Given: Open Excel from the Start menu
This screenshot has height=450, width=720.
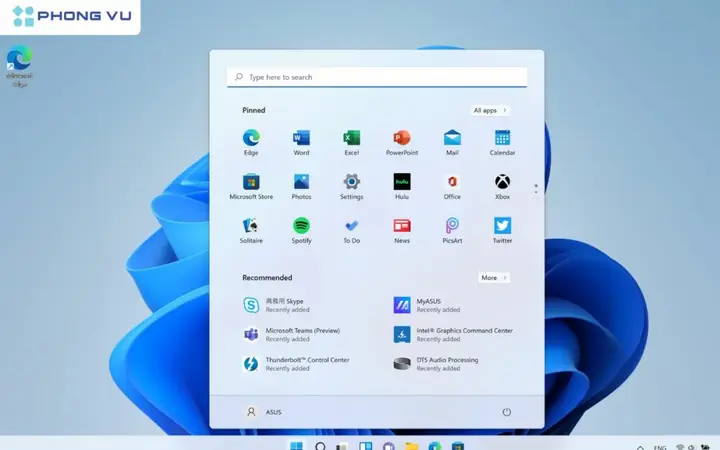Looking at the screenshot, I should coord(352,143).
